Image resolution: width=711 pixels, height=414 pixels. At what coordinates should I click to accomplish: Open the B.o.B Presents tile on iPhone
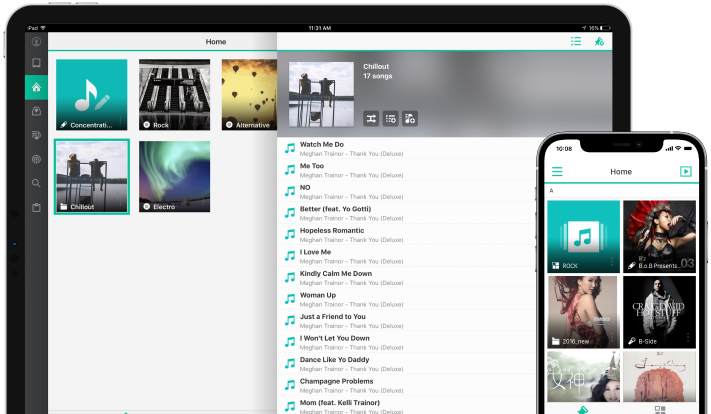click(659, 237)
